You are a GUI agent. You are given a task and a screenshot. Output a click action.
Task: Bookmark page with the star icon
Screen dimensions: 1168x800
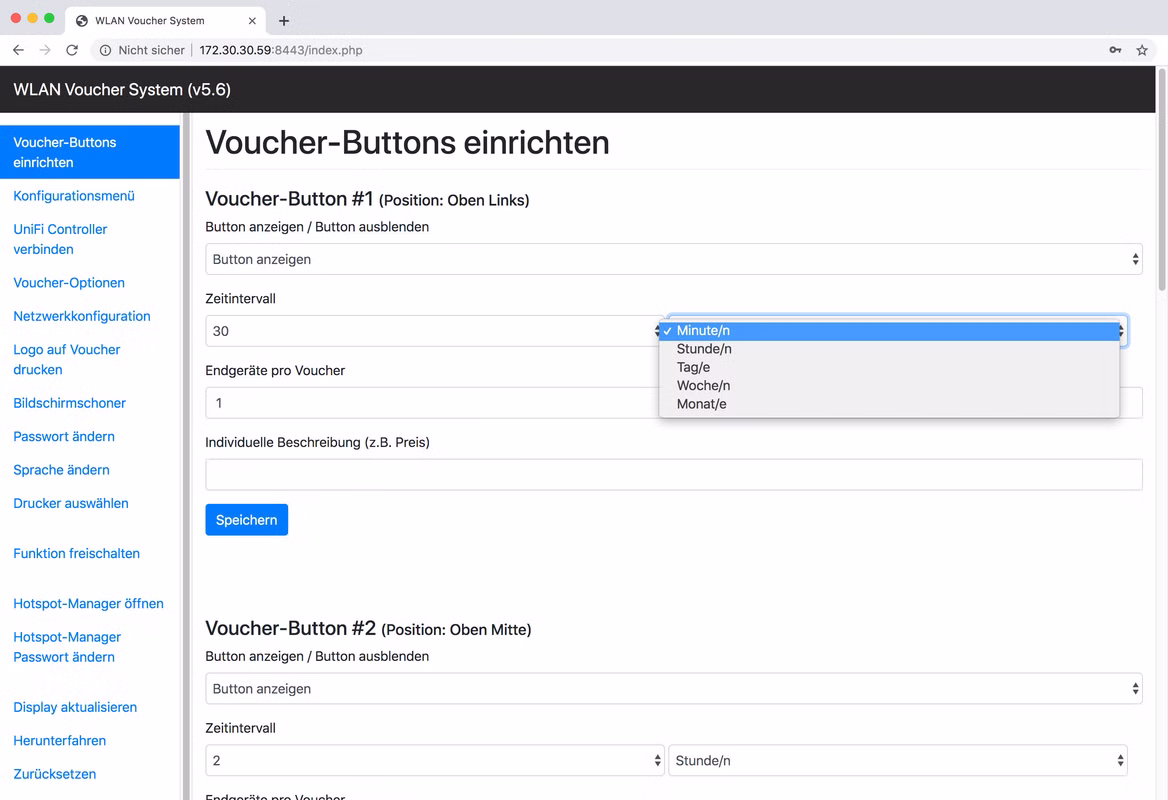click(1142, 50)
